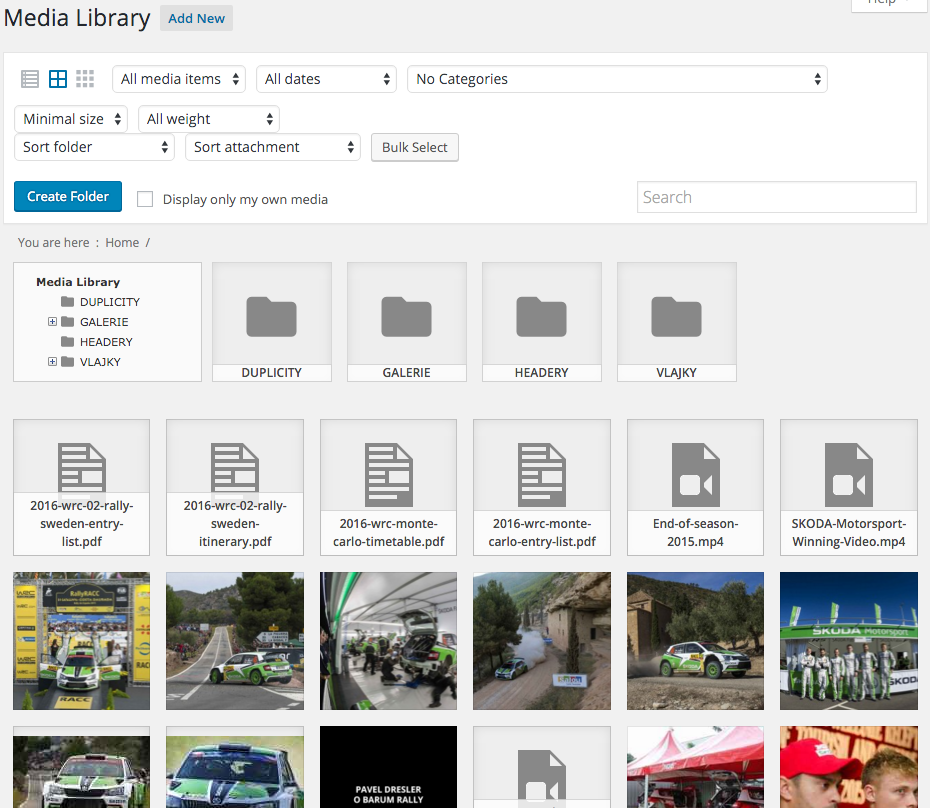Go to Home in breadcrumb
Screen dimensions: 930x808
(122, 243)
